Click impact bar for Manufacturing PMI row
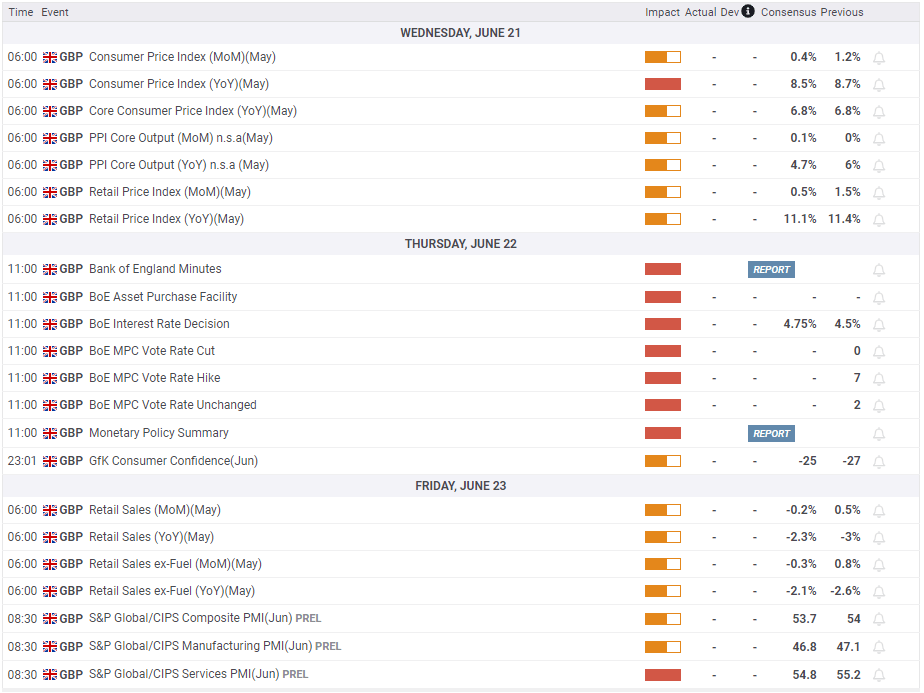This screenshot has width=924, height=693. point(662,647)
